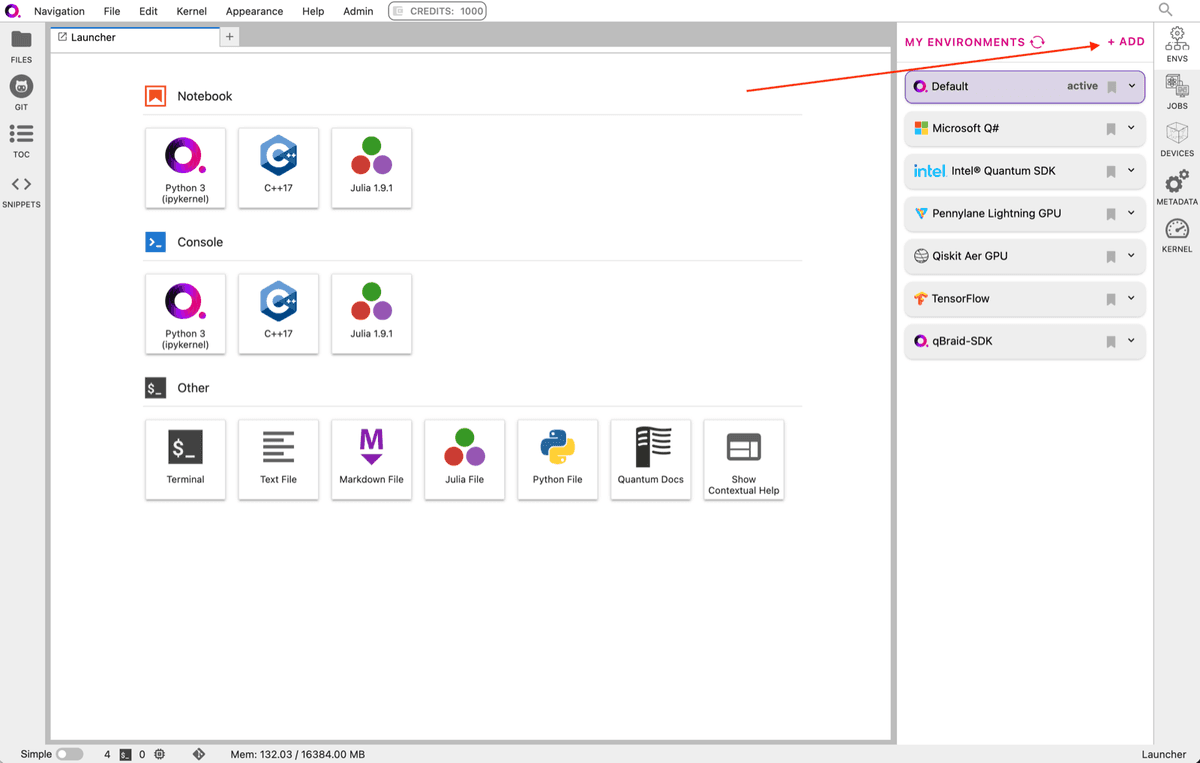Open the Devices panel icon
The width and height of the screenshot is (1200, 763).
pos(1177,139)
